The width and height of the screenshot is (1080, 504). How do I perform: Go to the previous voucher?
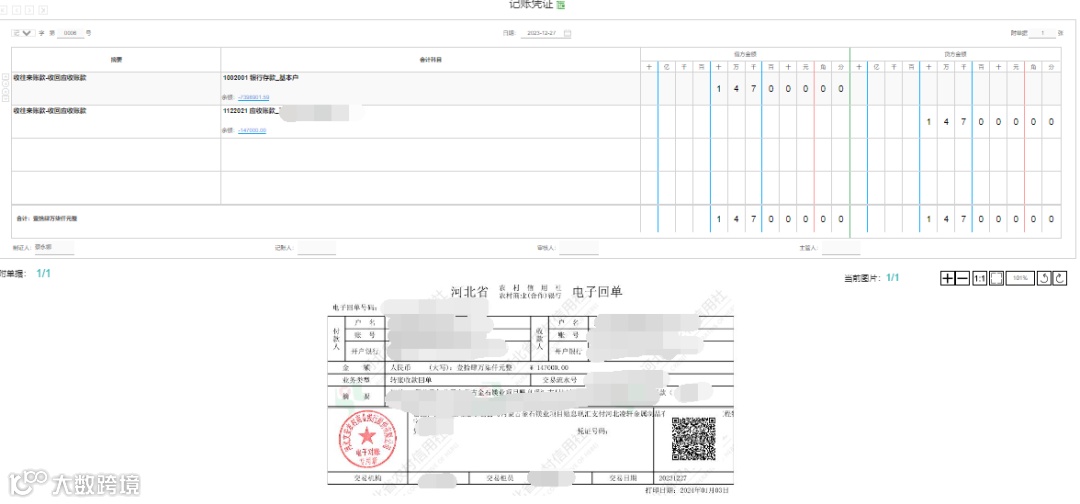pos(18,10)
